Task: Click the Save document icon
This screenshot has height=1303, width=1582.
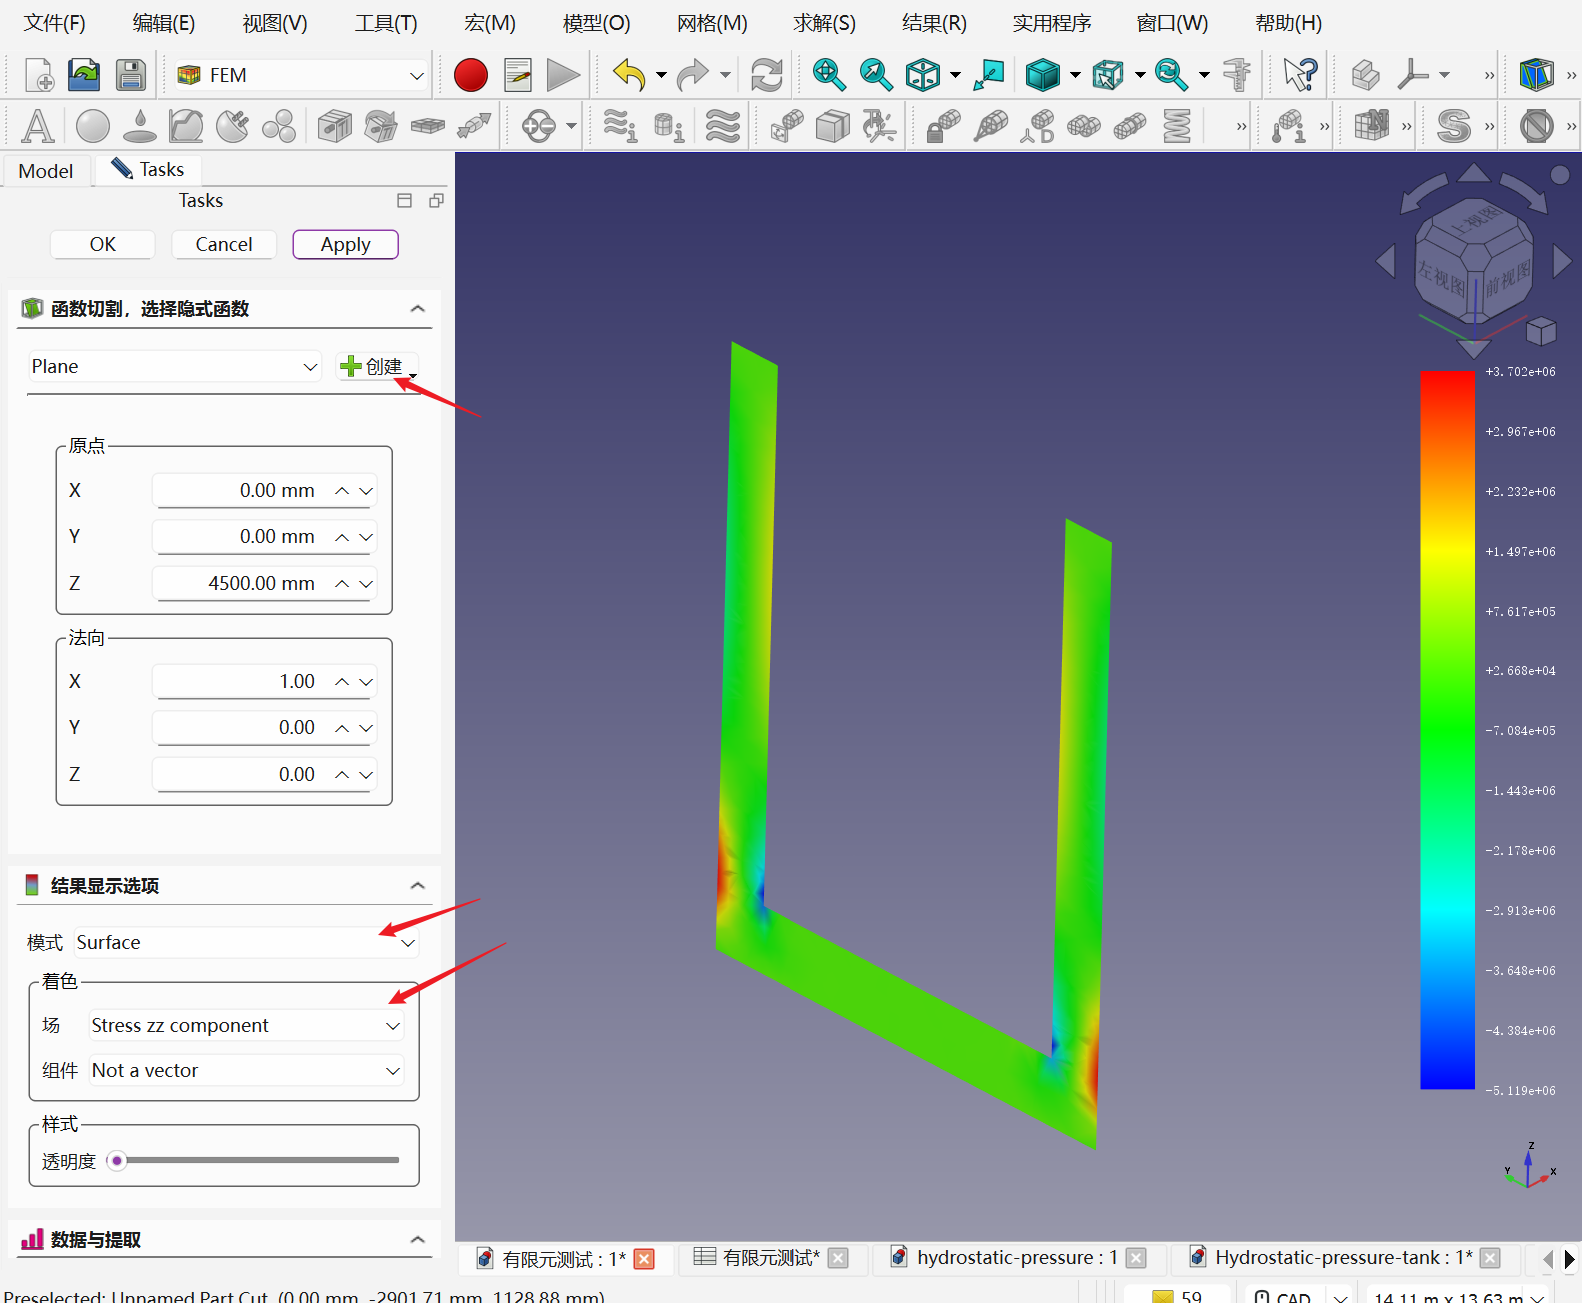Action: 131,75
